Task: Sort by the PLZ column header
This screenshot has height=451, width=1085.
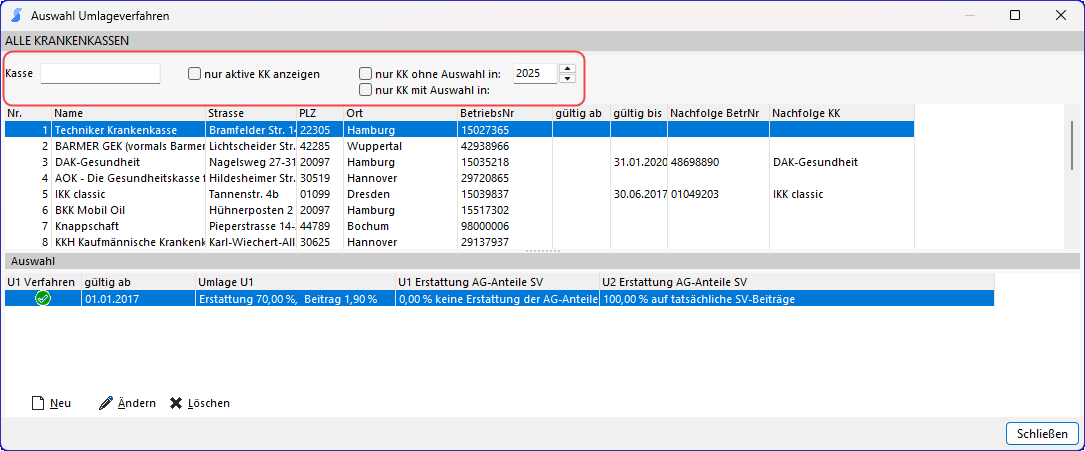Action: point(320,113)
